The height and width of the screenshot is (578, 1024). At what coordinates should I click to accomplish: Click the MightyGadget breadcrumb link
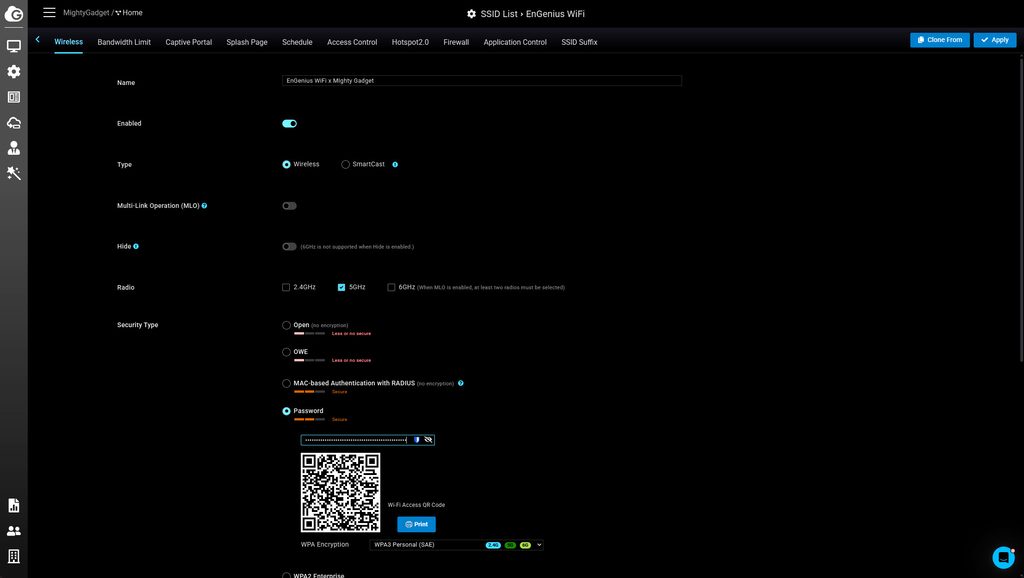click(x=86, y=13)
